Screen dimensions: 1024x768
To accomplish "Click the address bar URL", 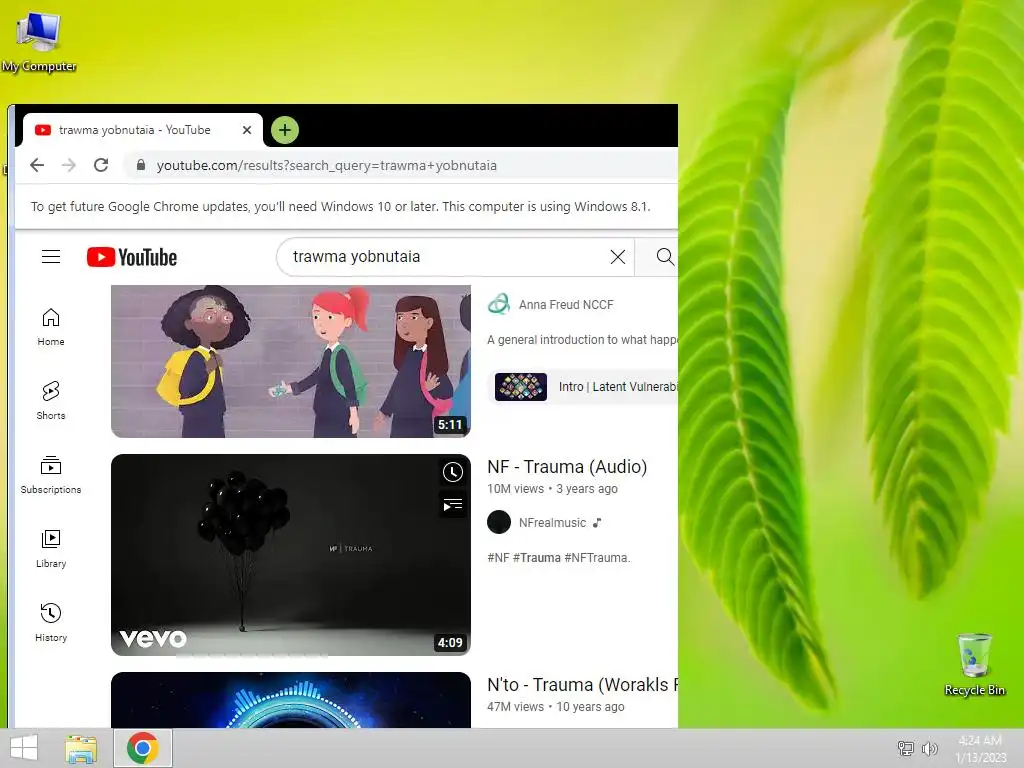I will pos(327,165).
